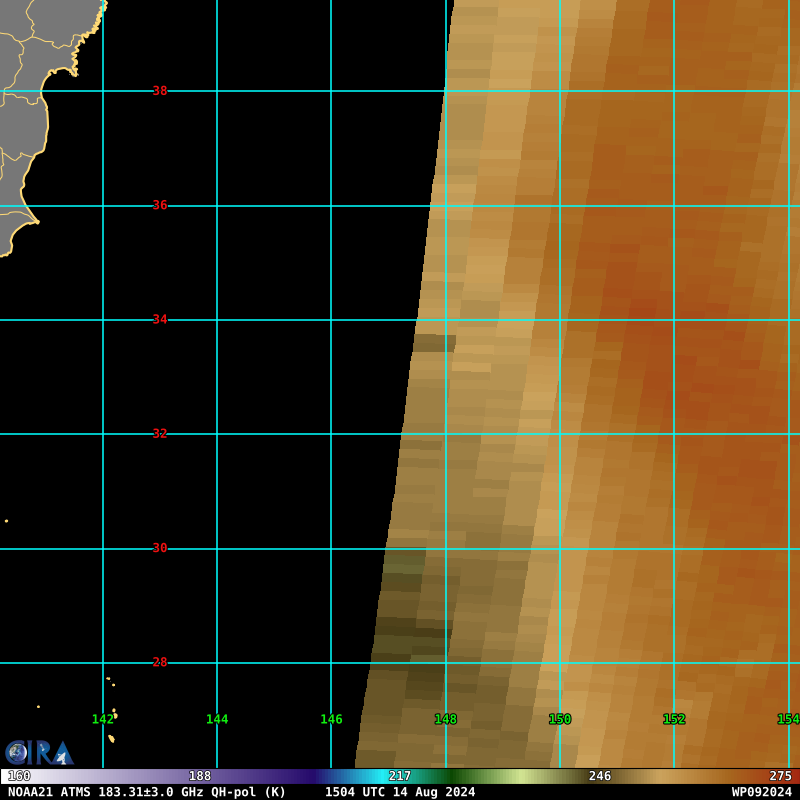Click the NOAA21 ATMS 183.31±3.0 GHz caption
The width and height of the screenshot is (800, 800).
147,792
